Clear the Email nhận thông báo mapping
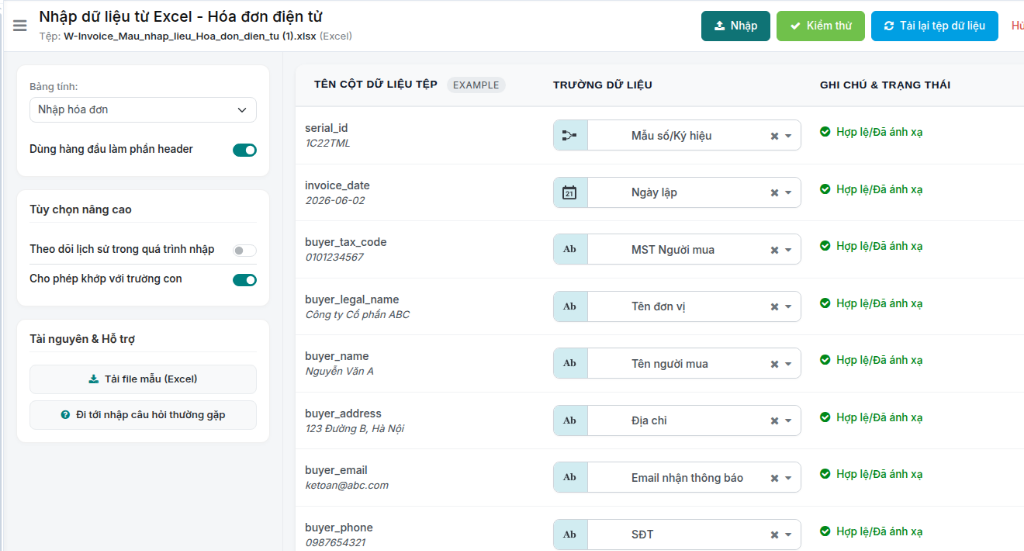Screen dimensions: 1024x551 [774, 478]
